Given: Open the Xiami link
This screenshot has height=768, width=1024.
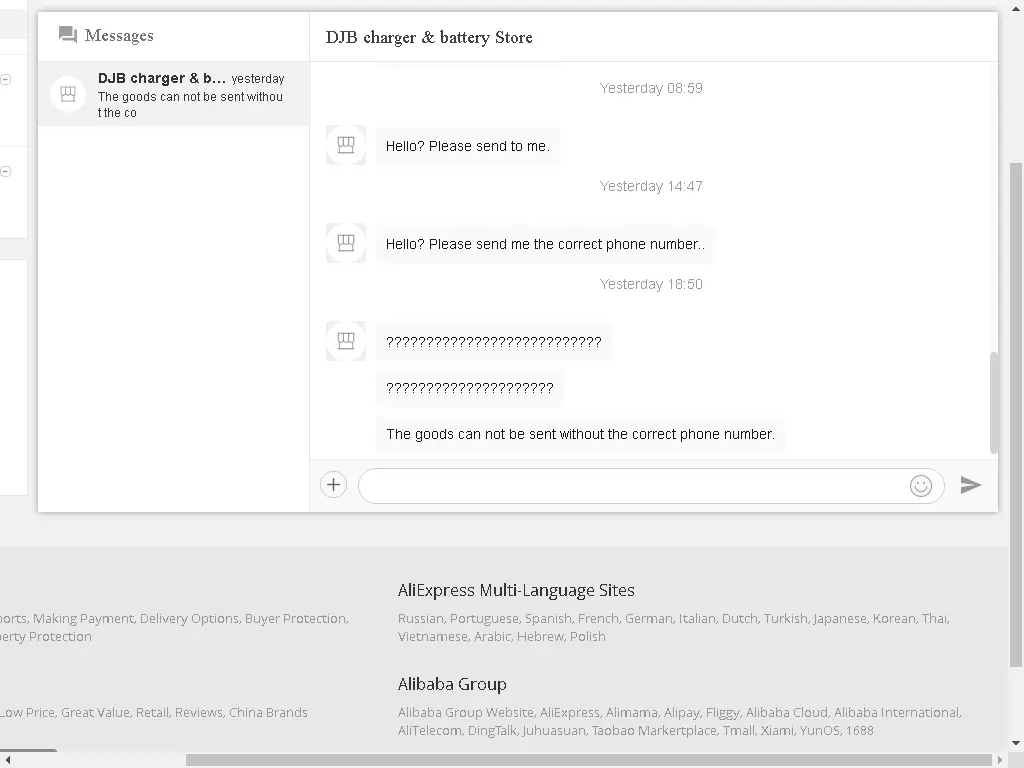Looking at the screenshot, I should [x=777, y=731].
